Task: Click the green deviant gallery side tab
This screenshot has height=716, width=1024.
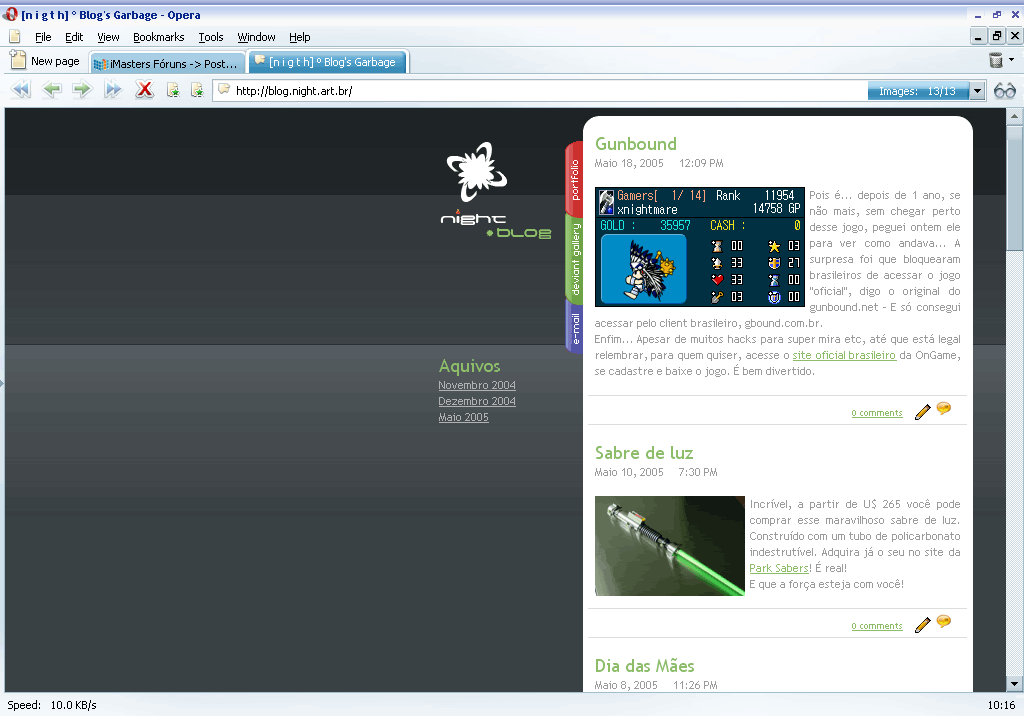Action: tap(574, 259)
